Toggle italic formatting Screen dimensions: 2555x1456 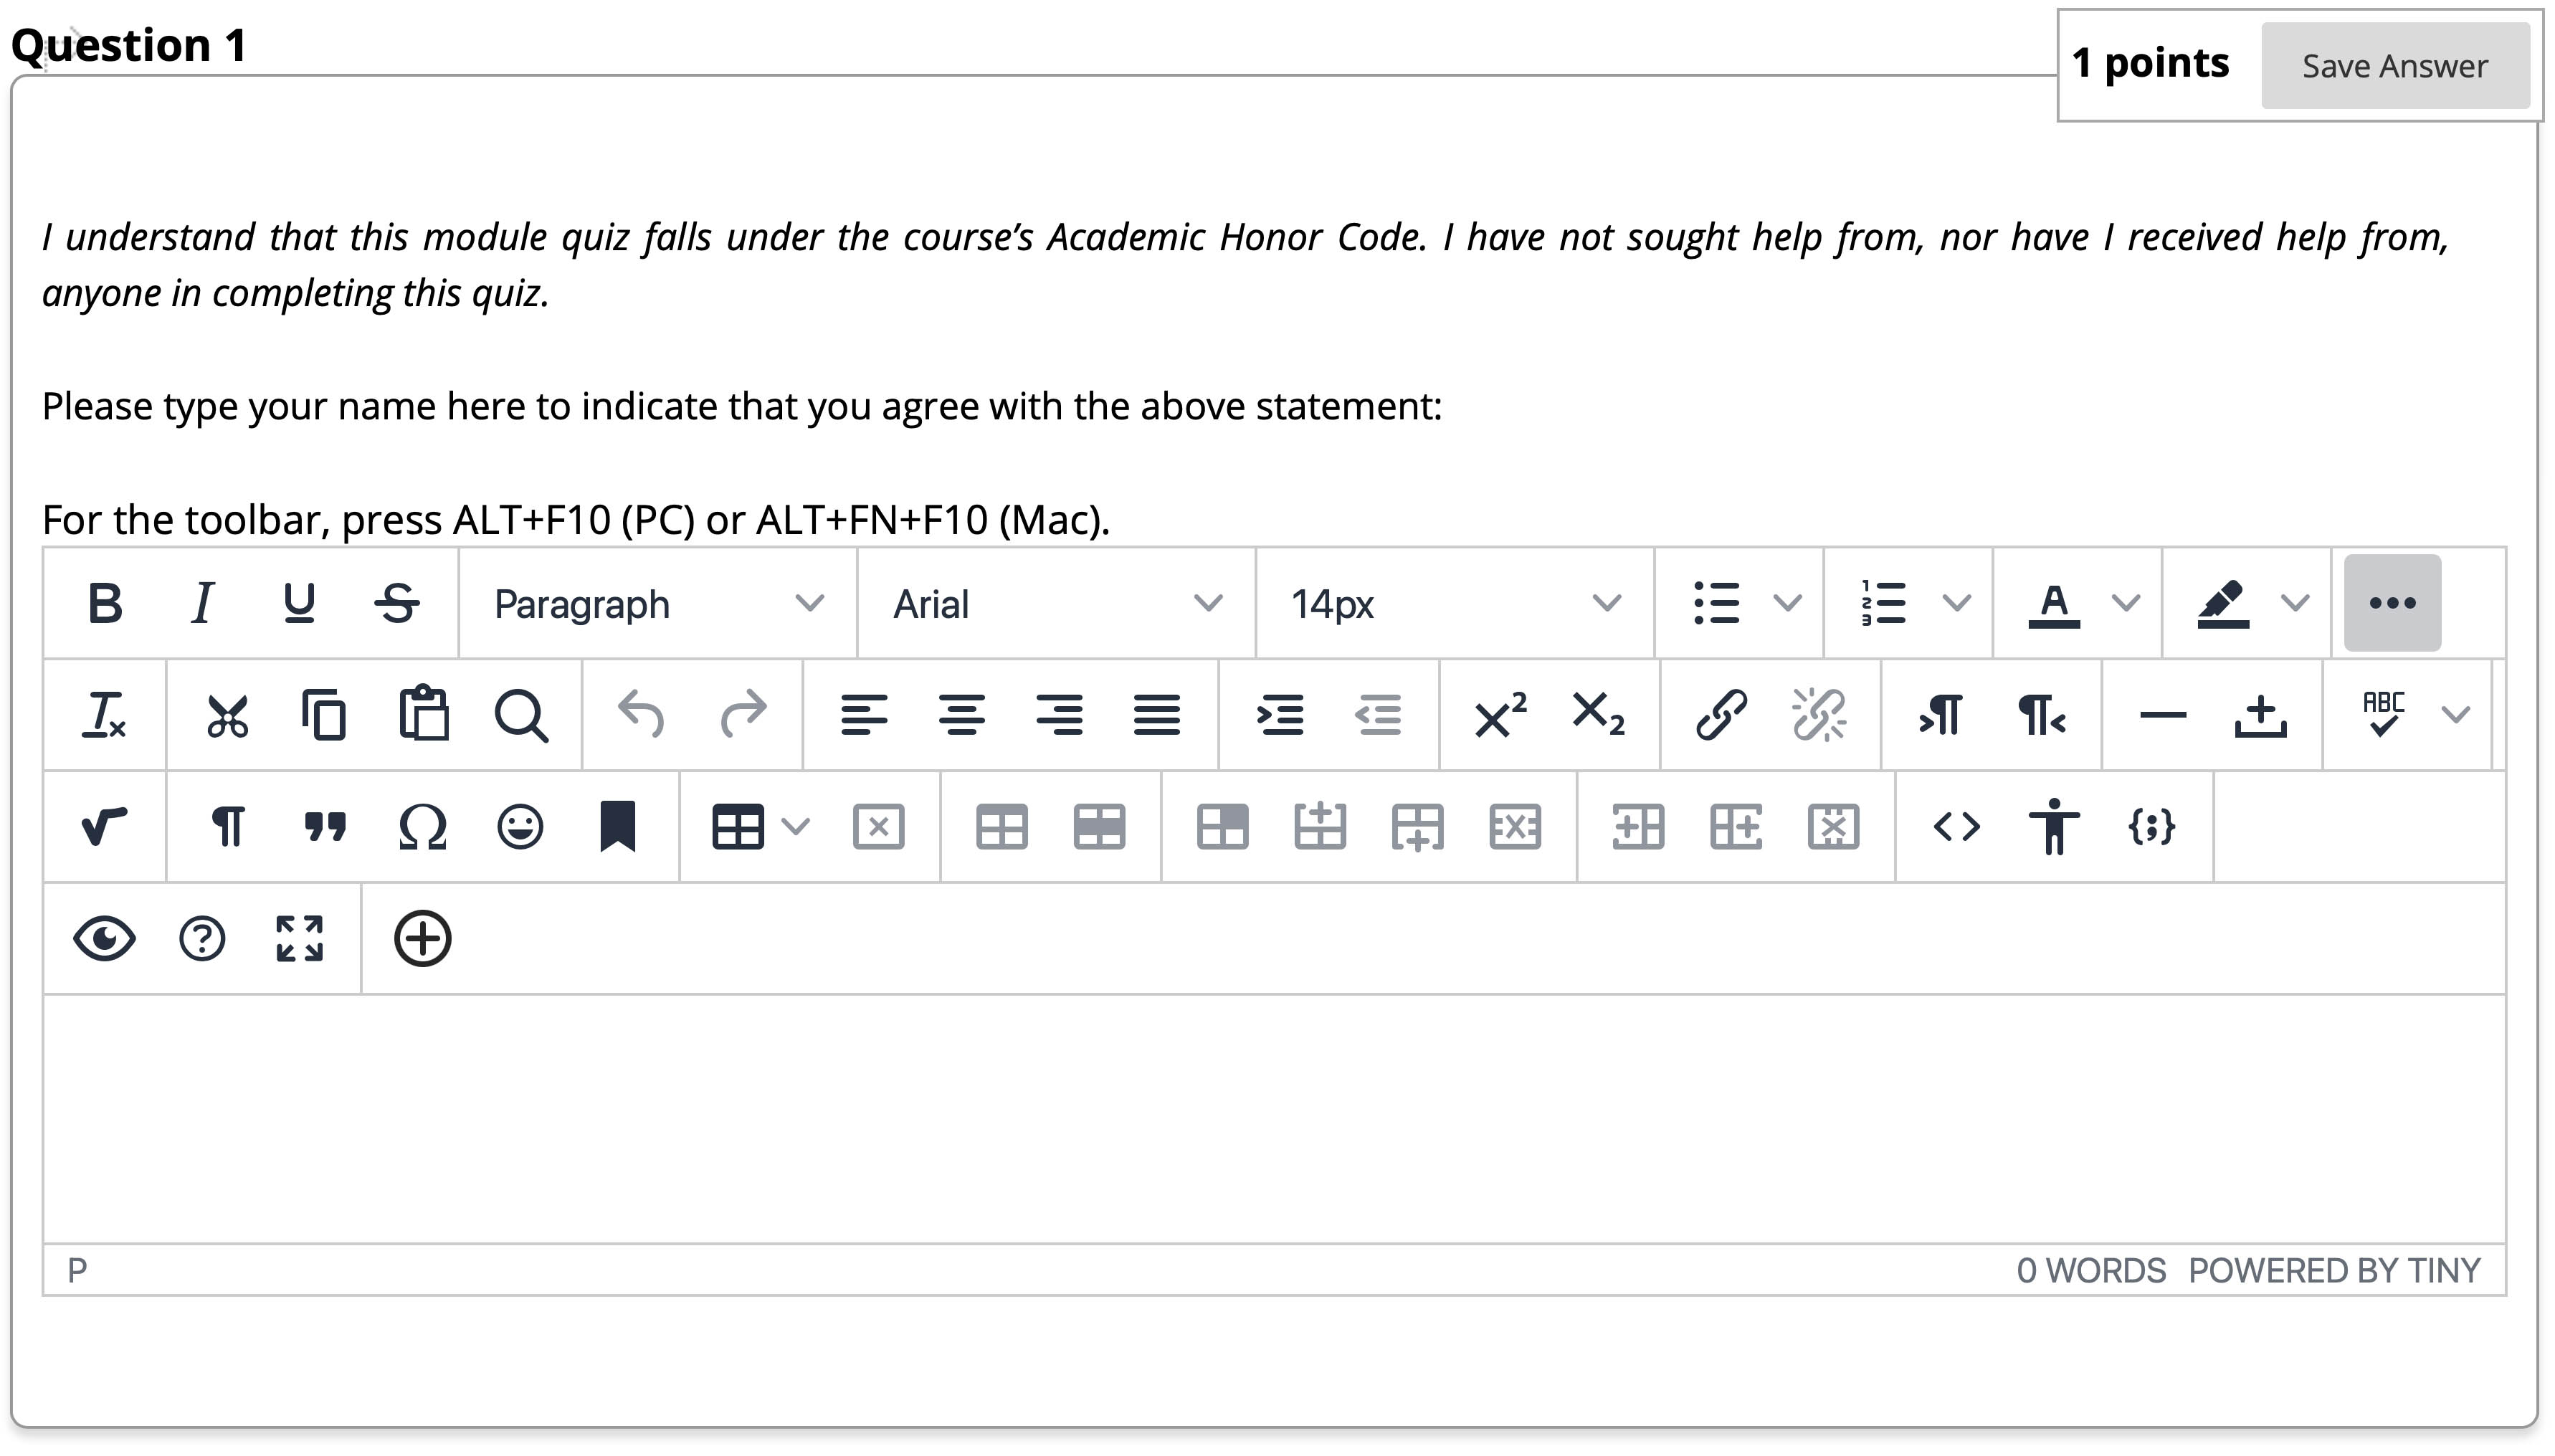coord(202,603)
